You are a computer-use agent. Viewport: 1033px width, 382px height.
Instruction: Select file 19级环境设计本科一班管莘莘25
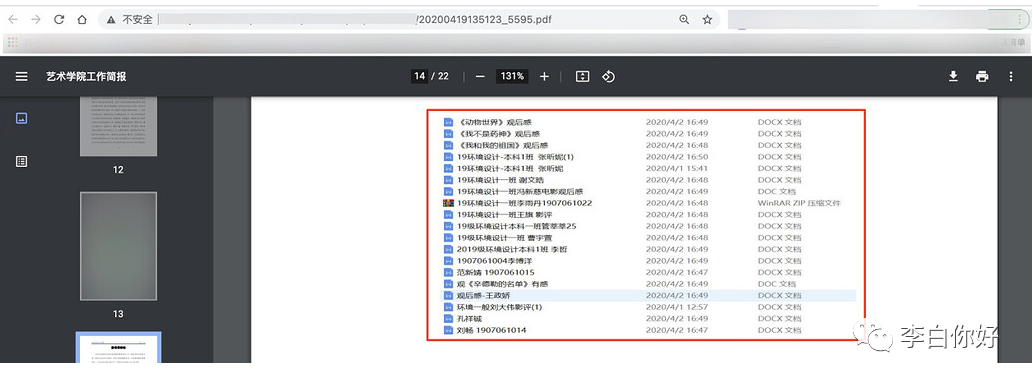click(x=517, y=226)
